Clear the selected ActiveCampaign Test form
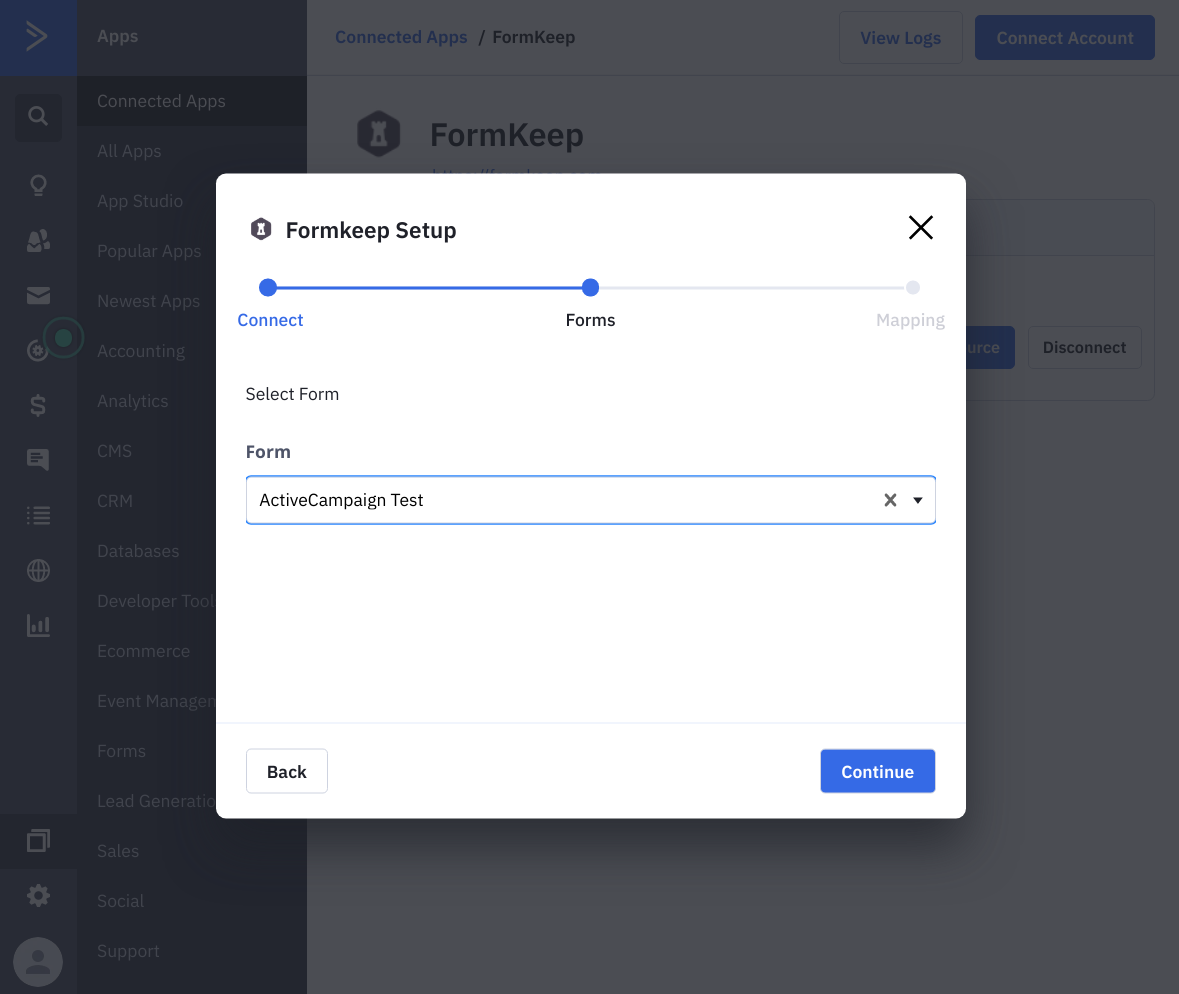1179x994 pixels. (x=890, y=500)
